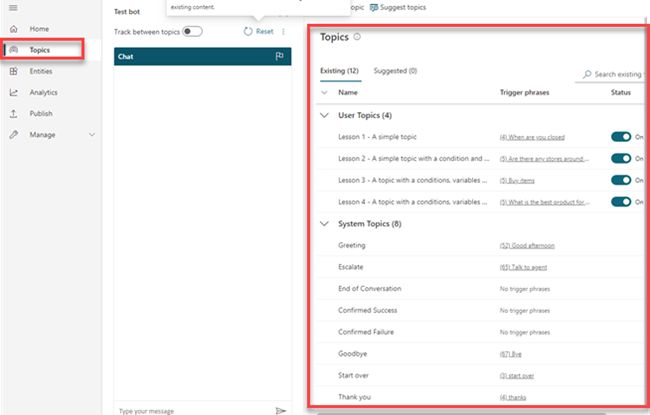Viewport: 650px width, 415px height.
Task: Click the Manage wrench icon
Action: tap(14, 135)
